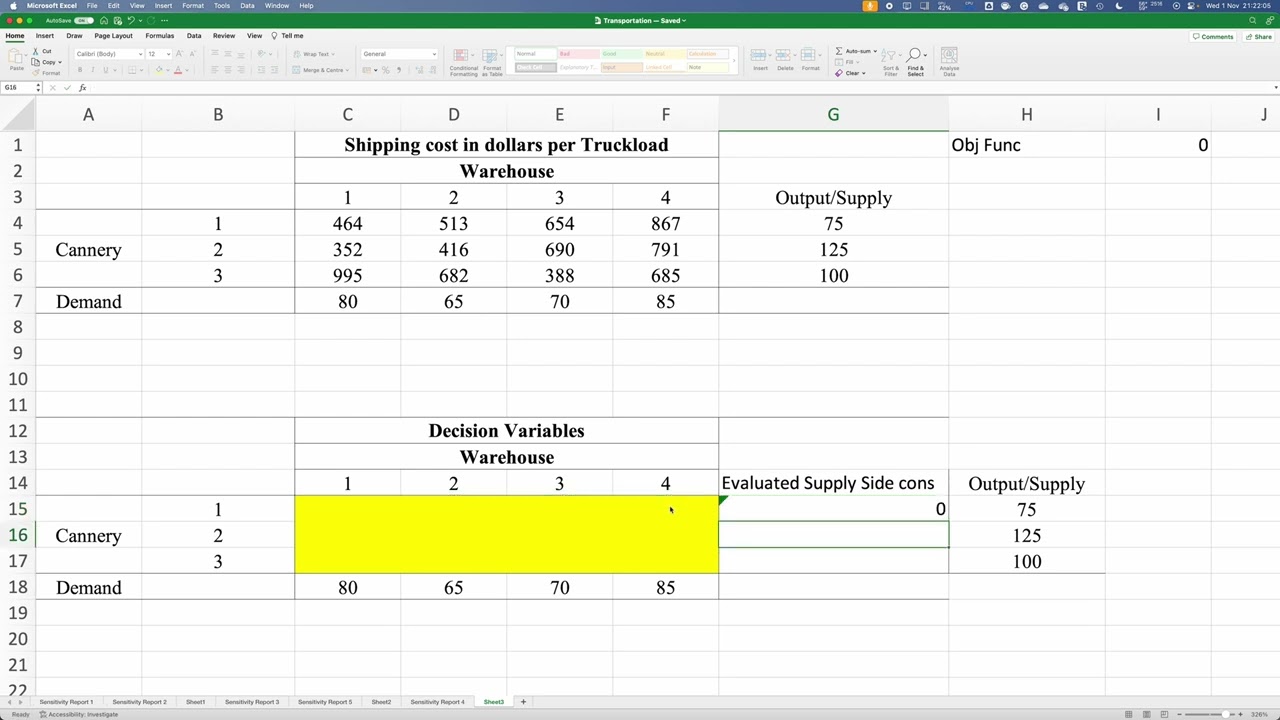Open the Copy dropdown
The image size is (1280, 720).
(x=59, y=62)
